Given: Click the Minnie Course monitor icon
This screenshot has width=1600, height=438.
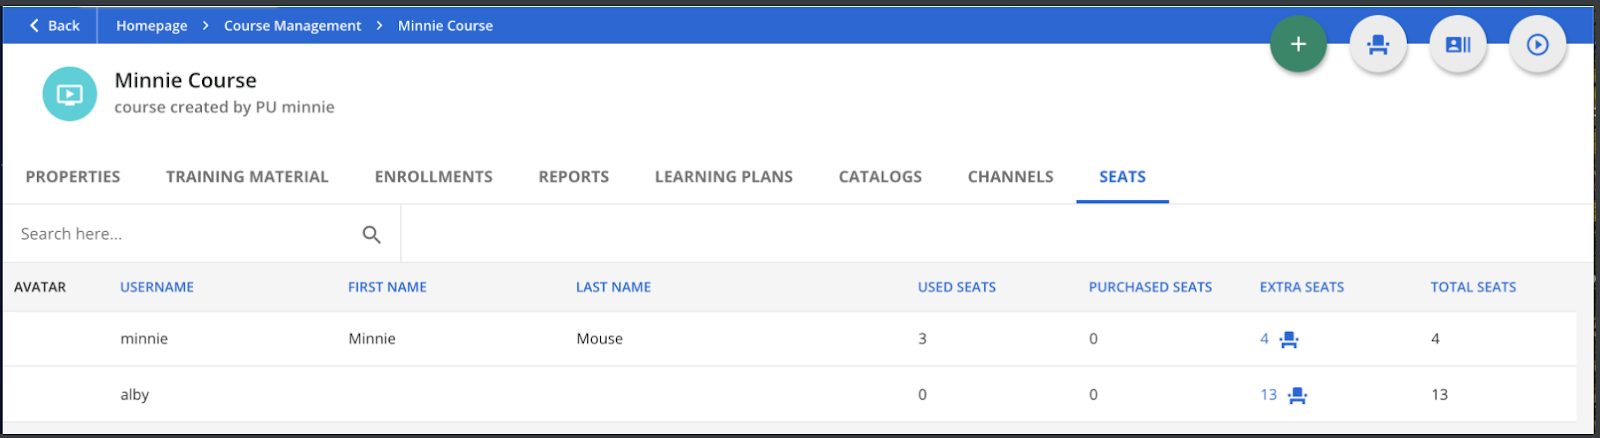Looking at the screenshot, I should click(70, 94).
